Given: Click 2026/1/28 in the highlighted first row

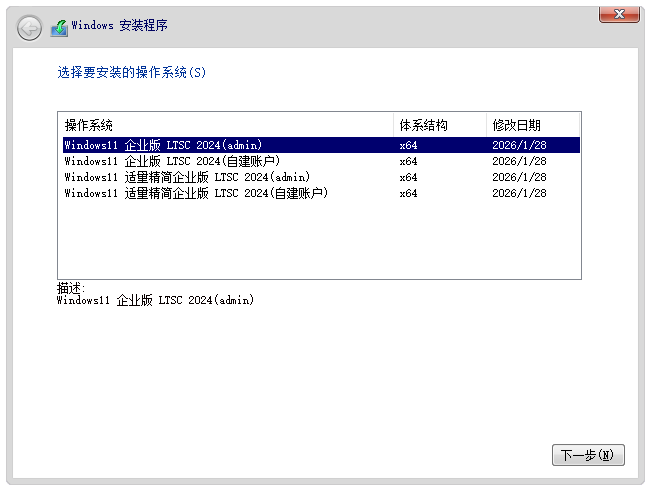Looking at the screenshot, I should (x=519, y=145).
